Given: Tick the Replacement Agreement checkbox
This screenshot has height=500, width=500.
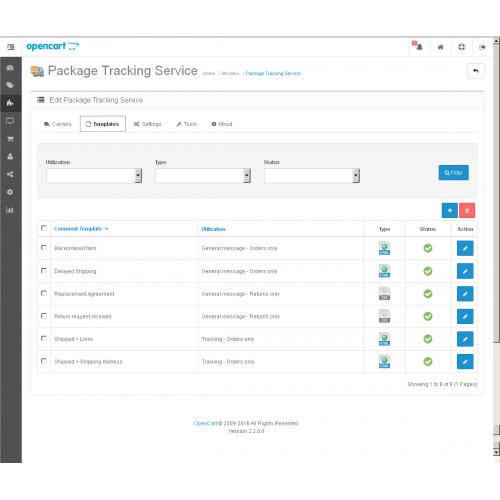Looking at the screenshot, I should pyautogui.click(x=44, y=293).
